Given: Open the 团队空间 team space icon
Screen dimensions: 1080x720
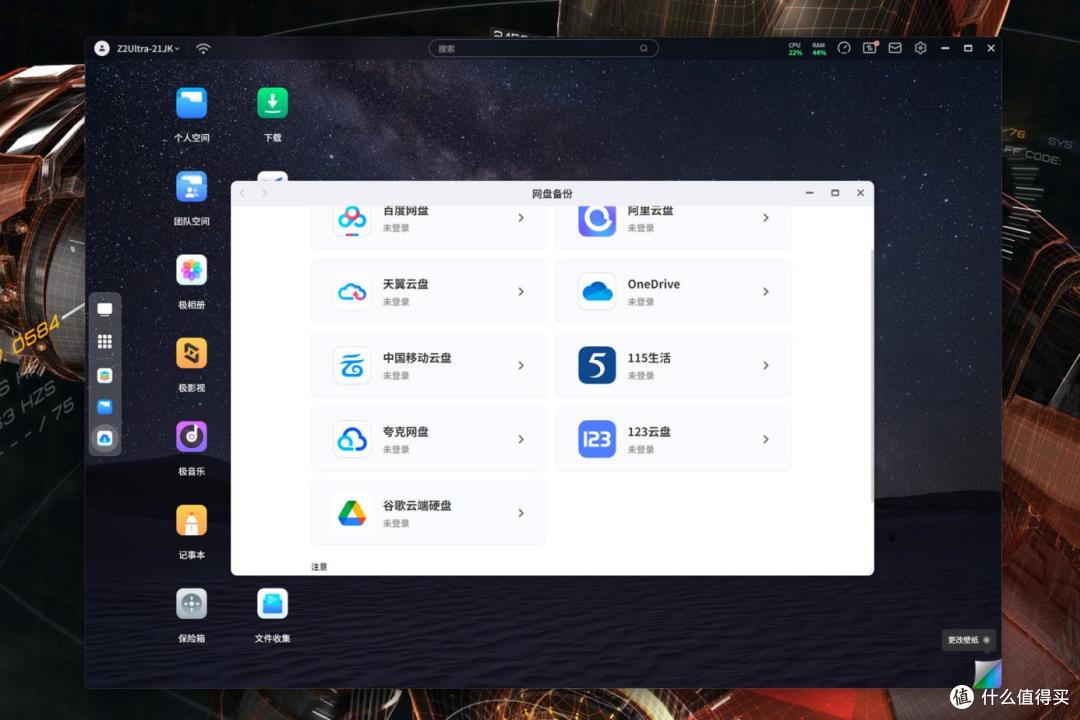Looking at the screenshot, I should (x=191, y=187).
